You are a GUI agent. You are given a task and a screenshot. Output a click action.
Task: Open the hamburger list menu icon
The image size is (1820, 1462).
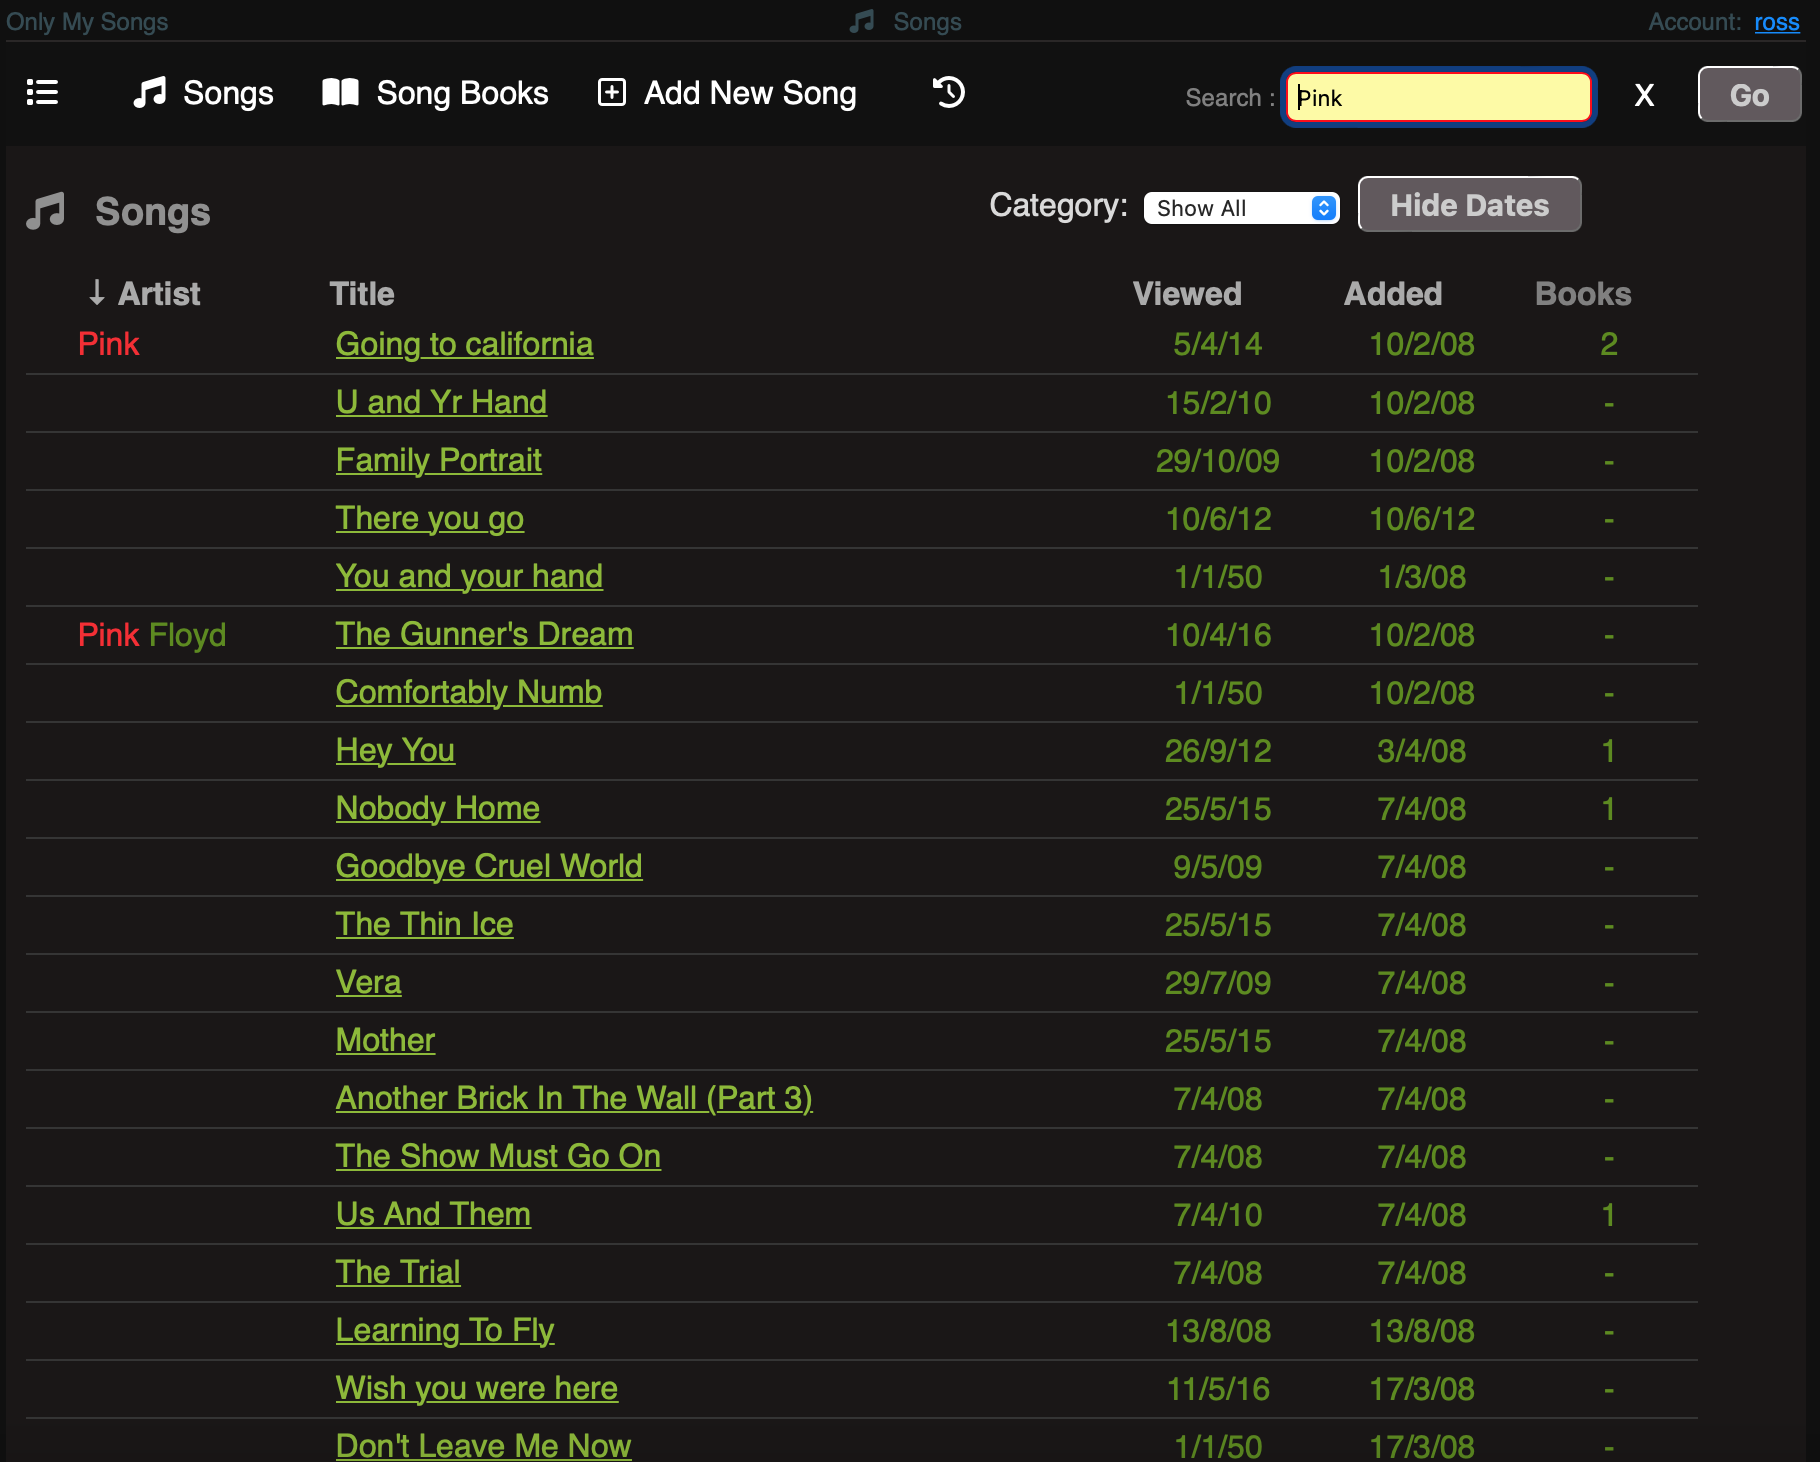[x=42, y=93]
